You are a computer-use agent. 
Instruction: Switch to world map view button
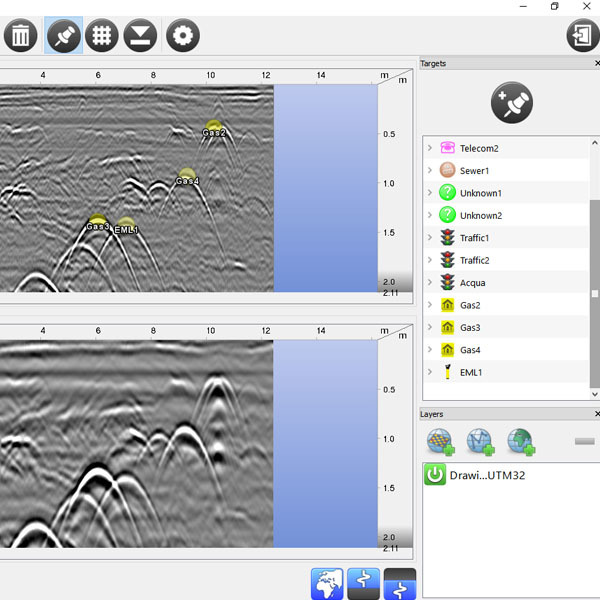(328, 583)
